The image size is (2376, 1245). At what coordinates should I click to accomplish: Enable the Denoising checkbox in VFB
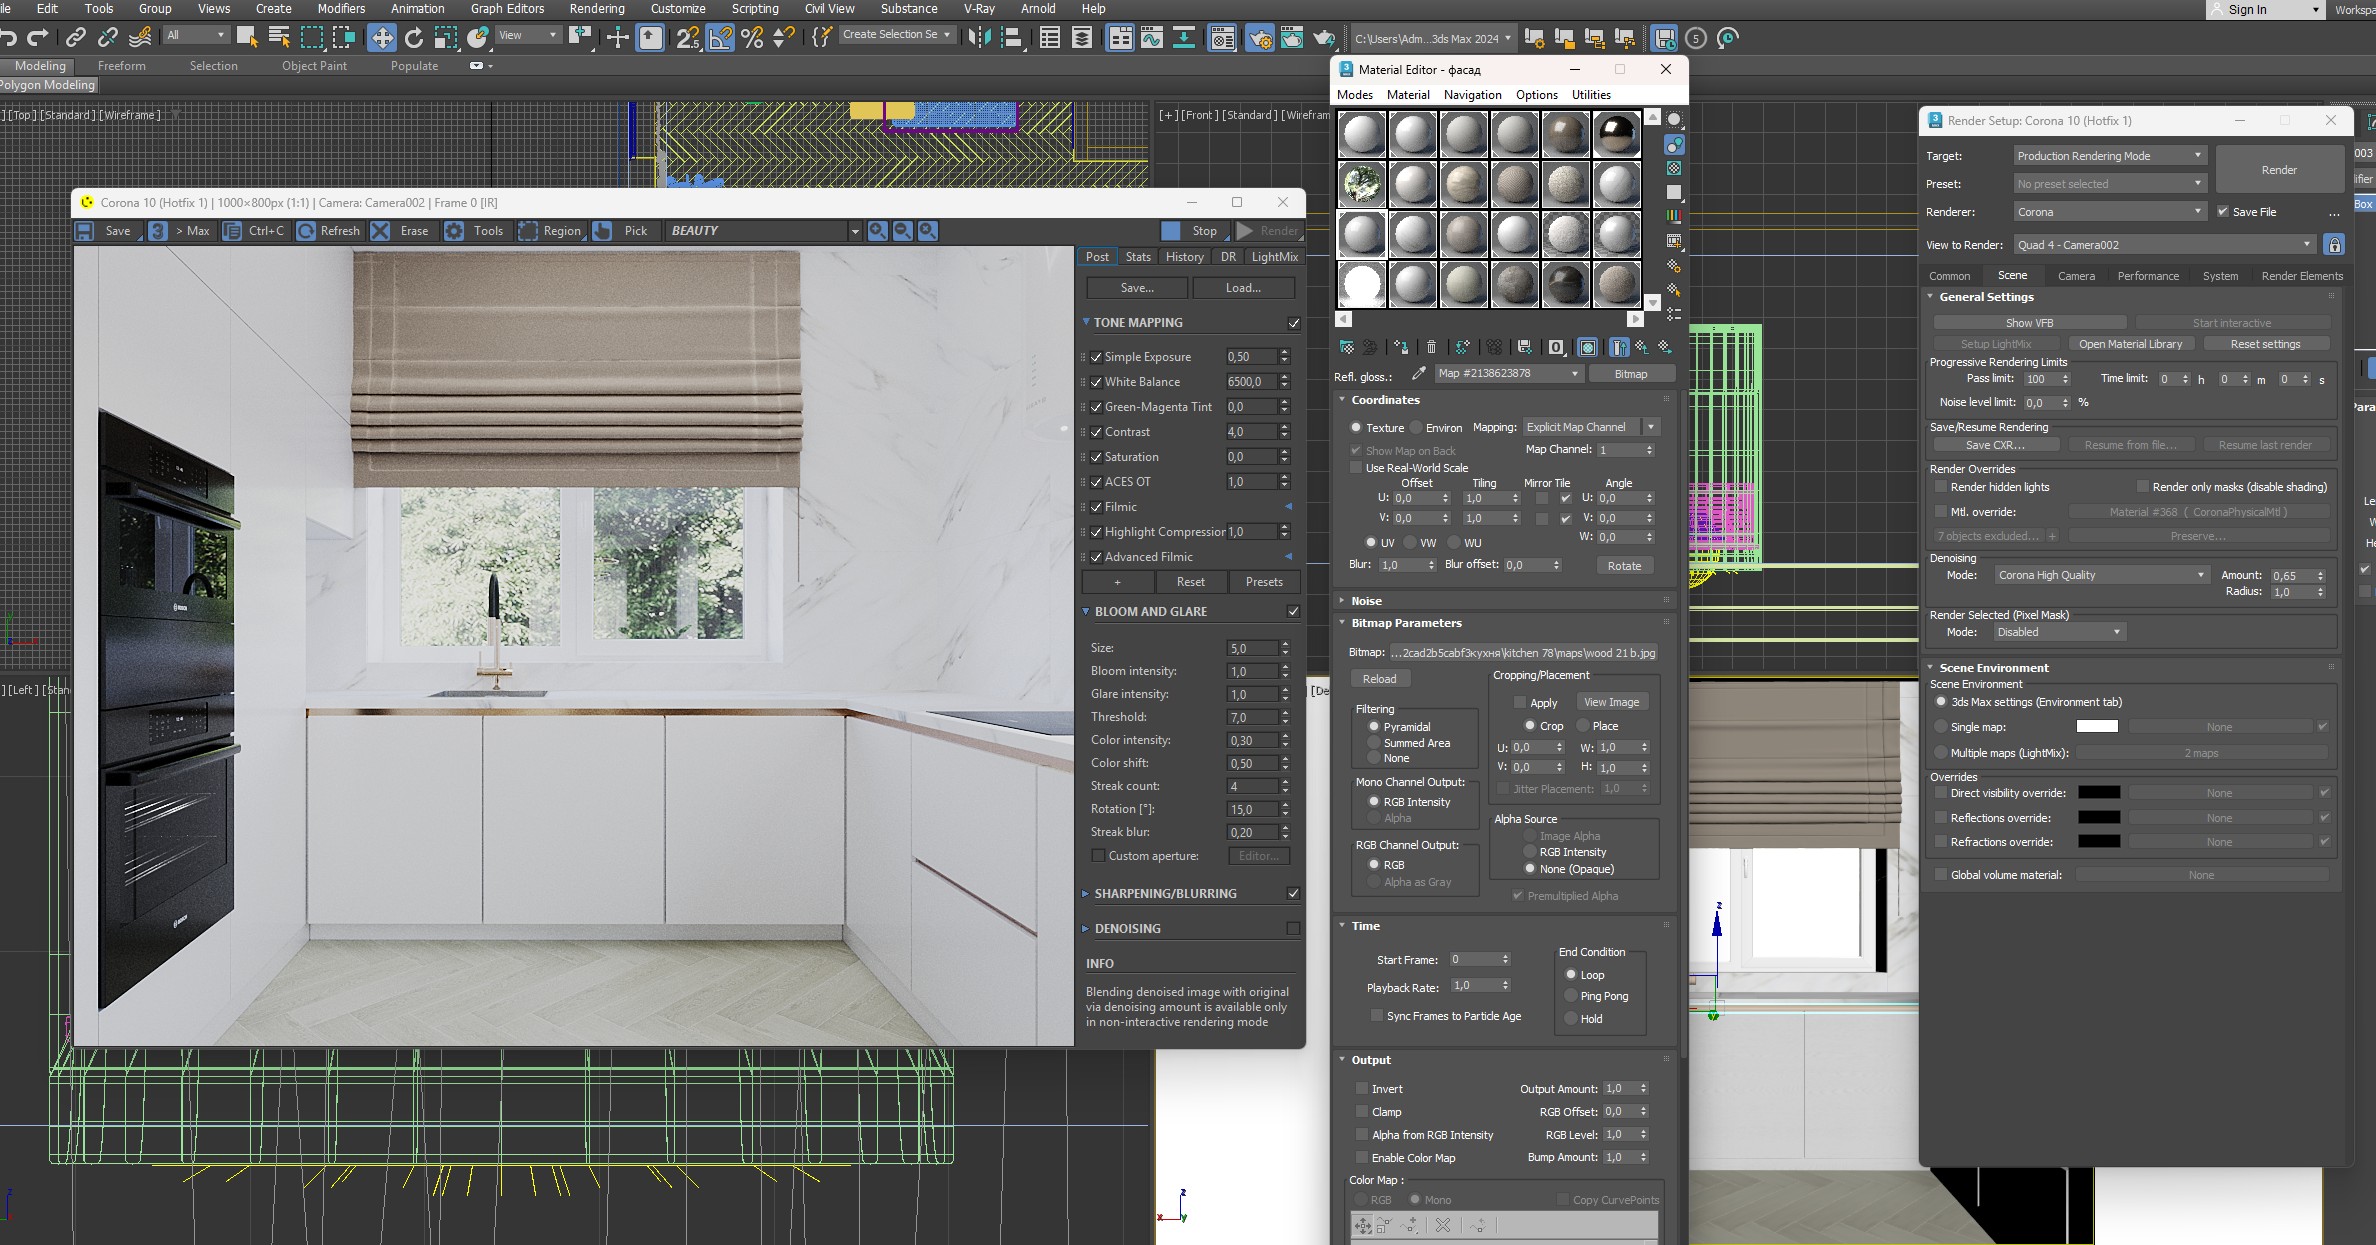pos(1293,929)
